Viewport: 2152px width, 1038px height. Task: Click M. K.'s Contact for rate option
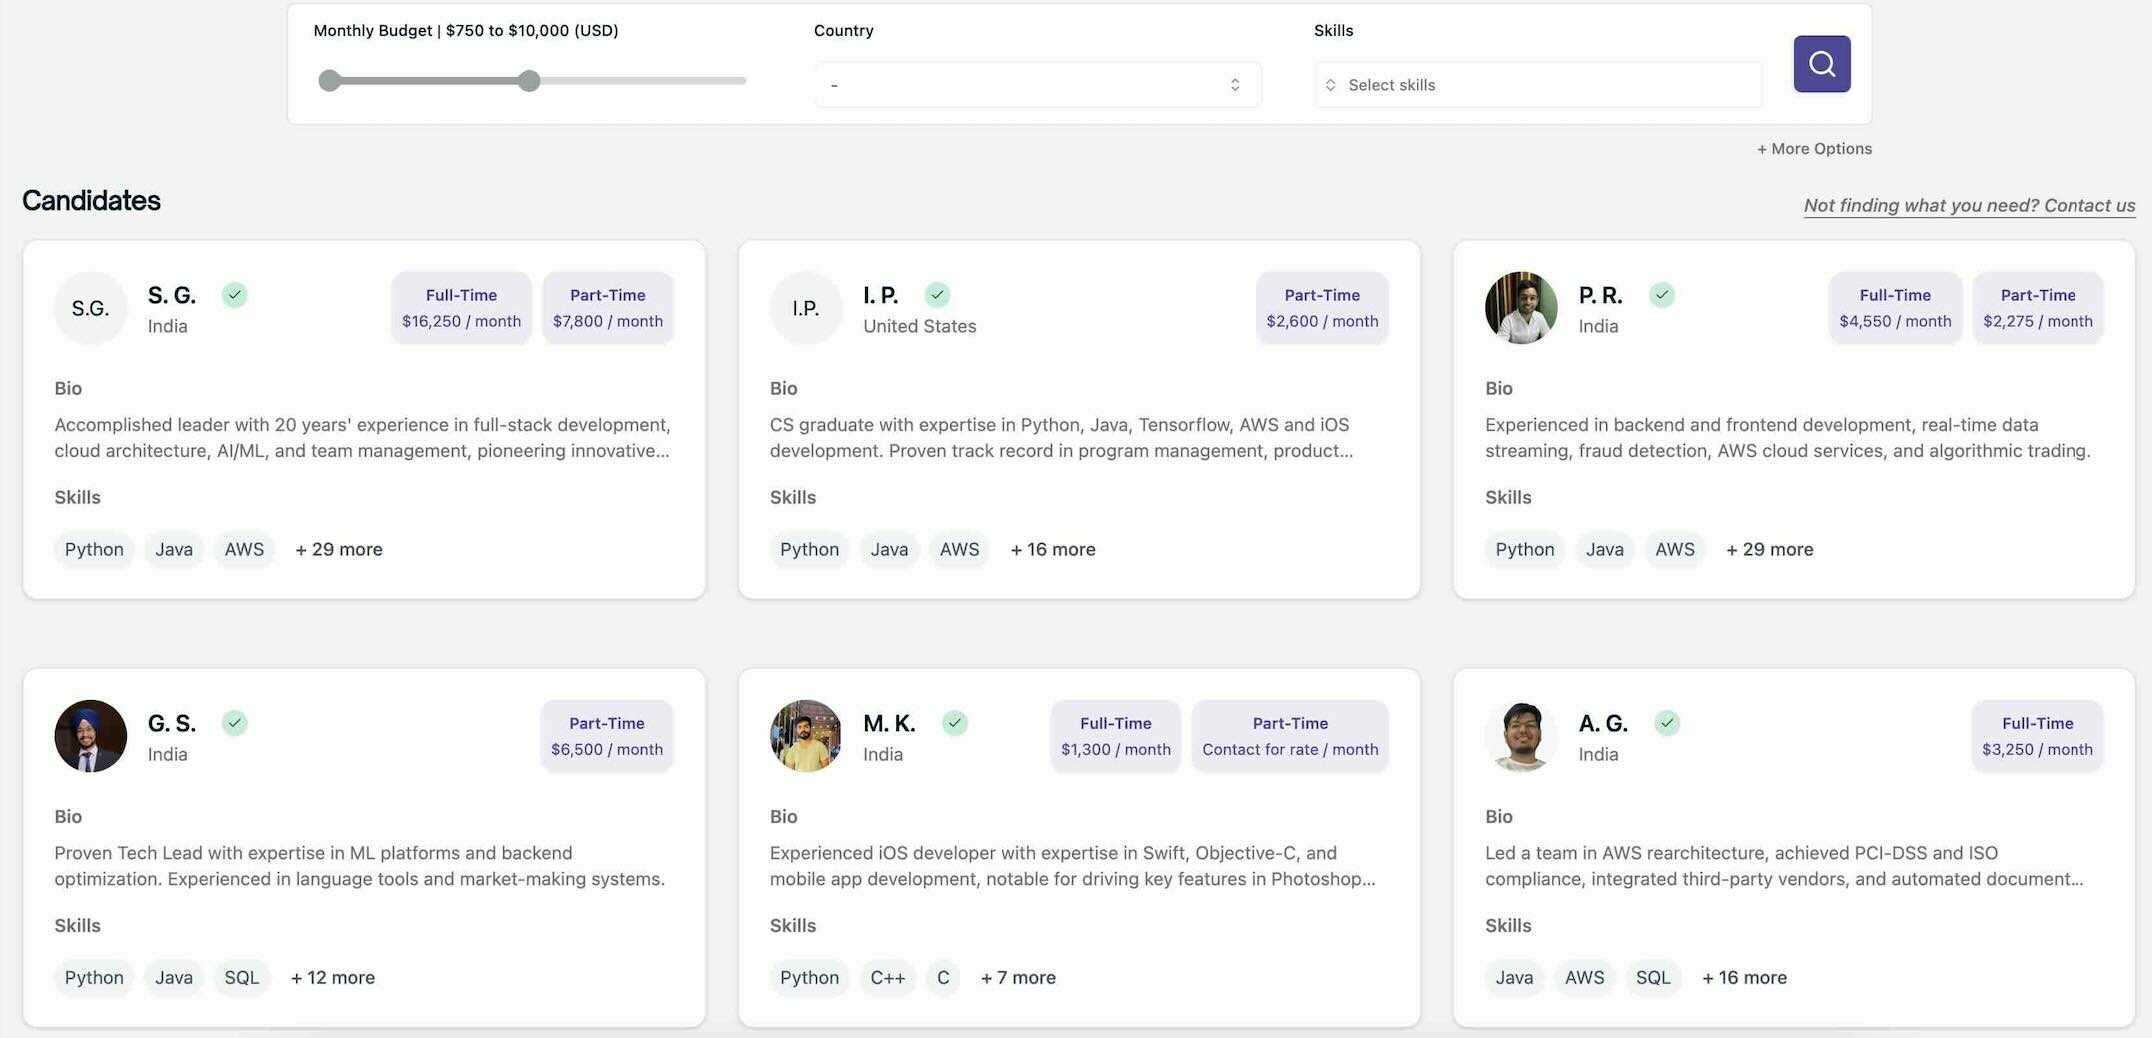click(x=1289, y=736)
